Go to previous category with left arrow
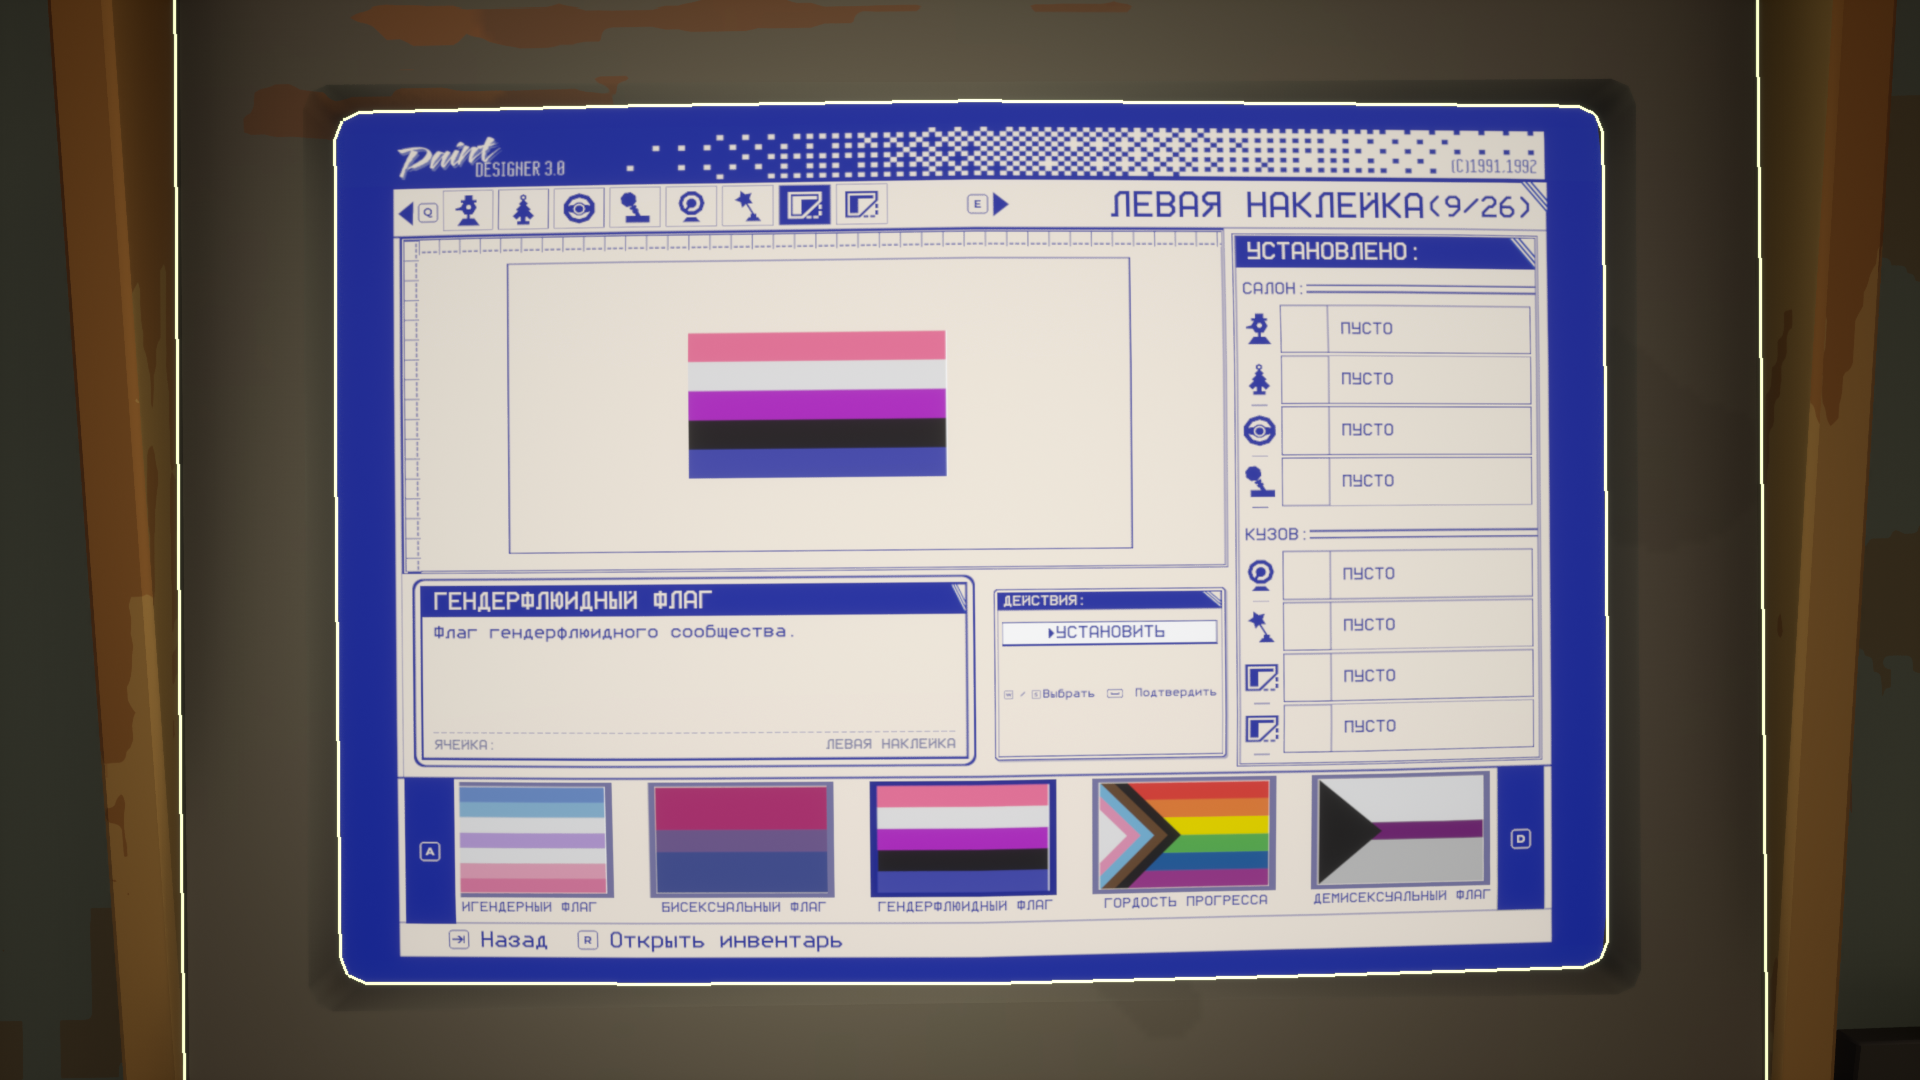Screen dimensions: 1920x1080 (407, 212)
